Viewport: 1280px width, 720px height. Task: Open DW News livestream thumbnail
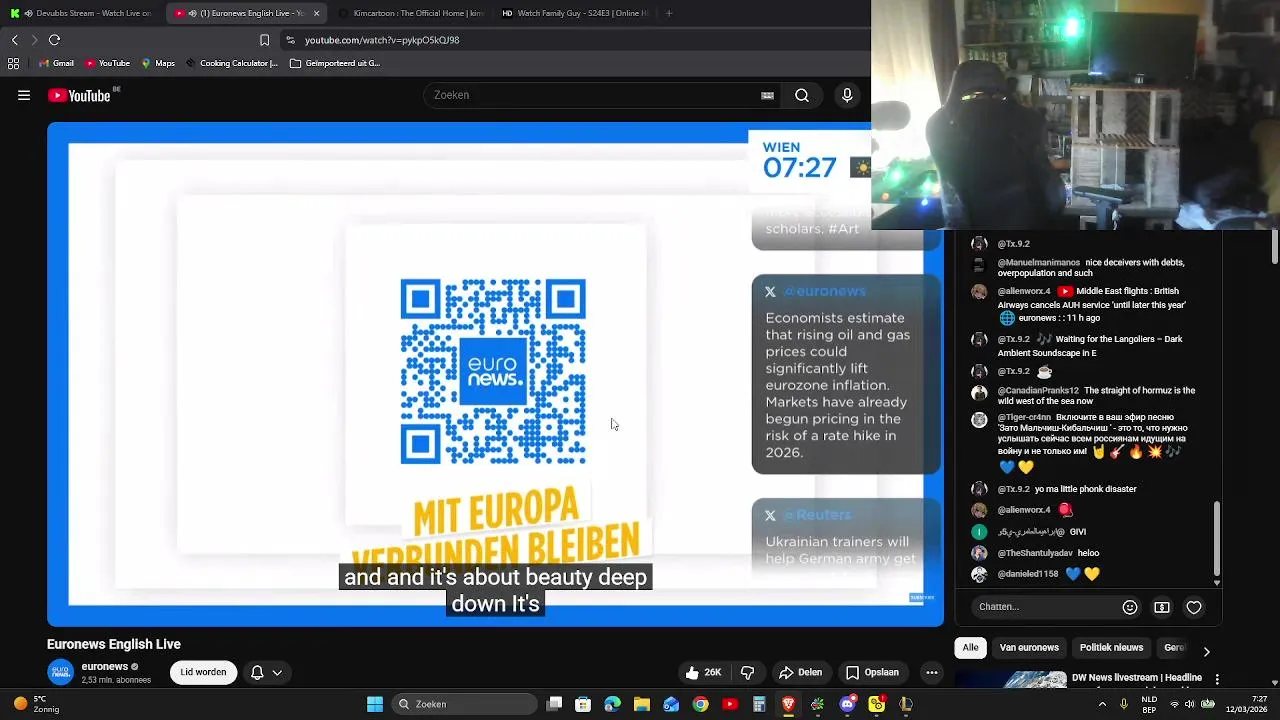pos(1011,682)
